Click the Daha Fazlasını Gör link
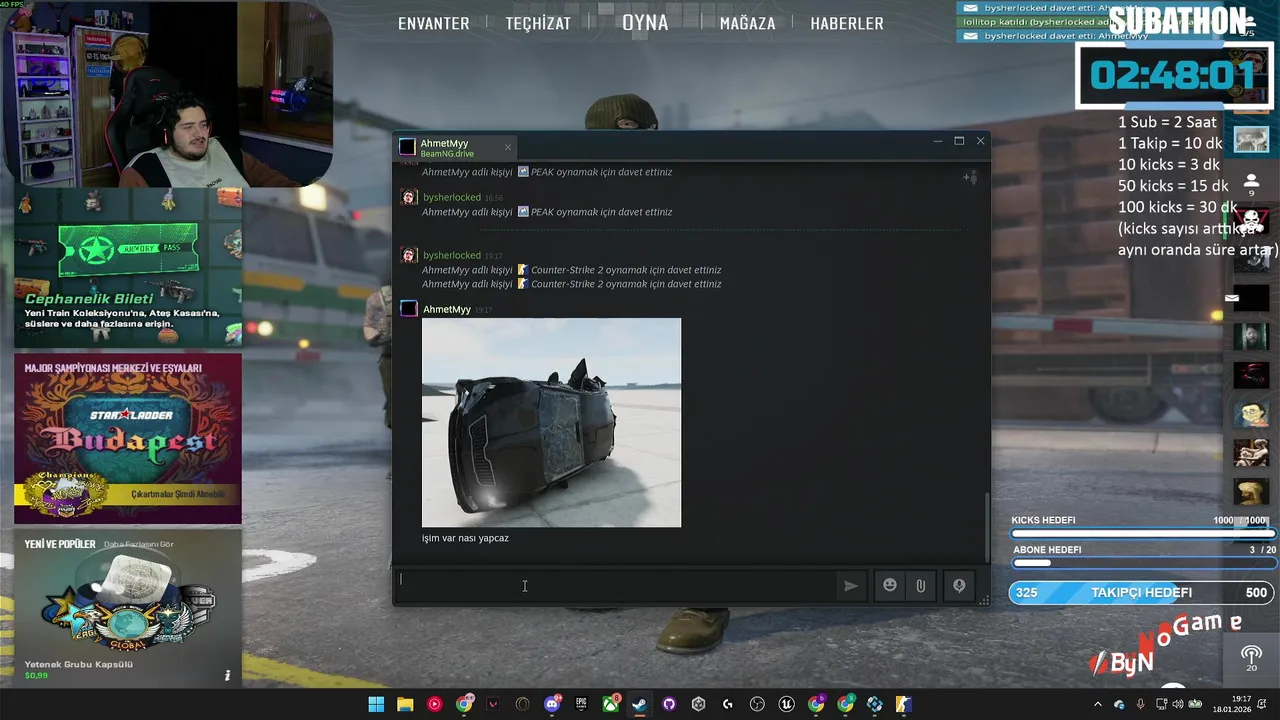Viewport: 1280px width, 720px height. coord(139,544)
